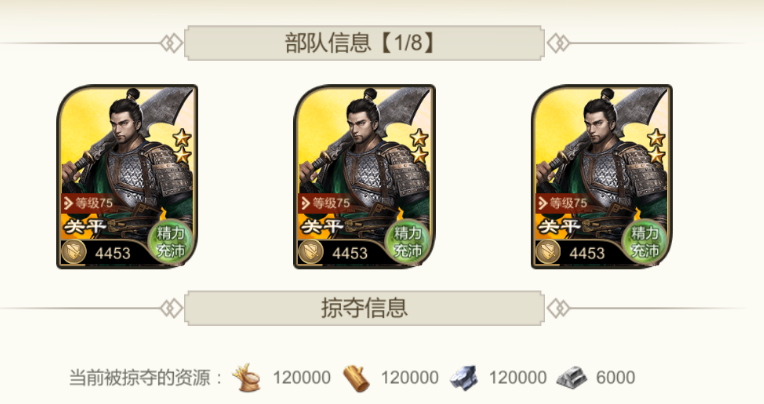Open the 掠夺信息 section header

pos(364,308)
